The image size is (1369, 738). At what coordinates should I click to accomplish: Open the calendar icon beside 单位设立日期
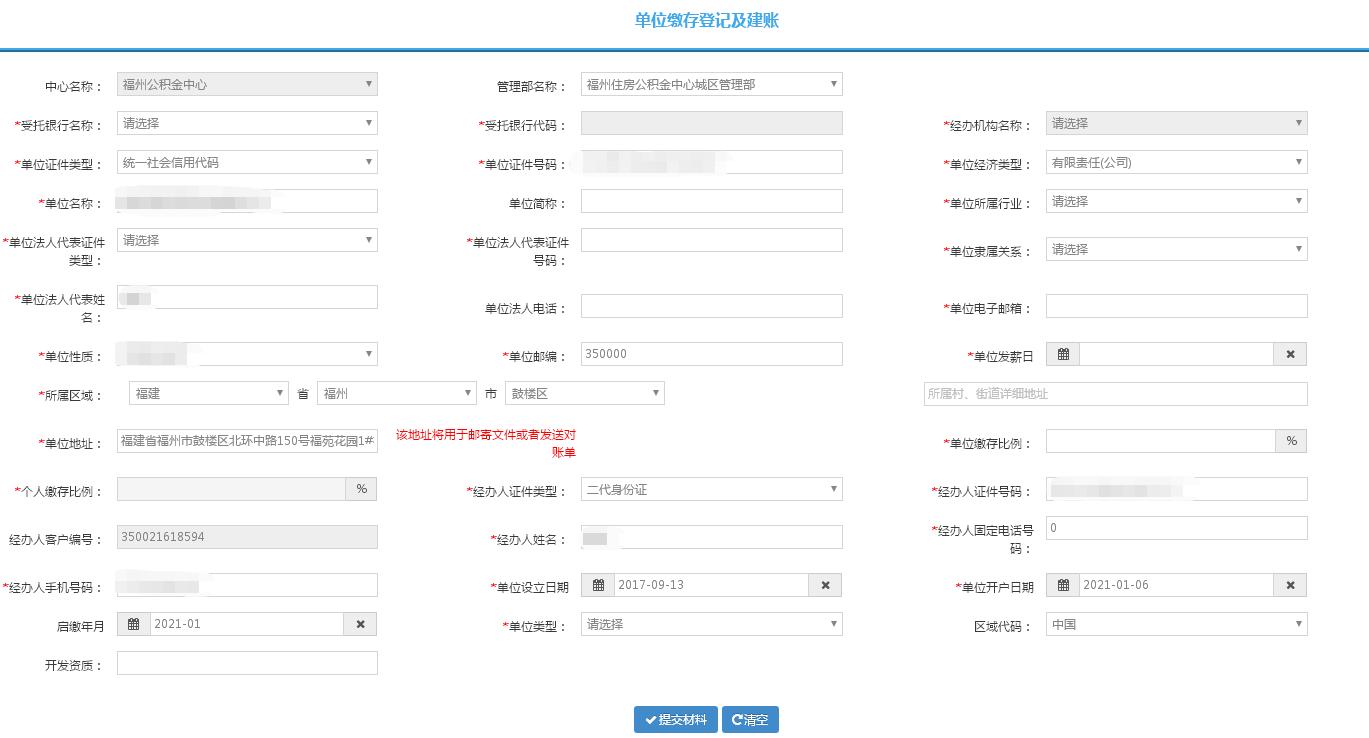[x=596, y=584]
